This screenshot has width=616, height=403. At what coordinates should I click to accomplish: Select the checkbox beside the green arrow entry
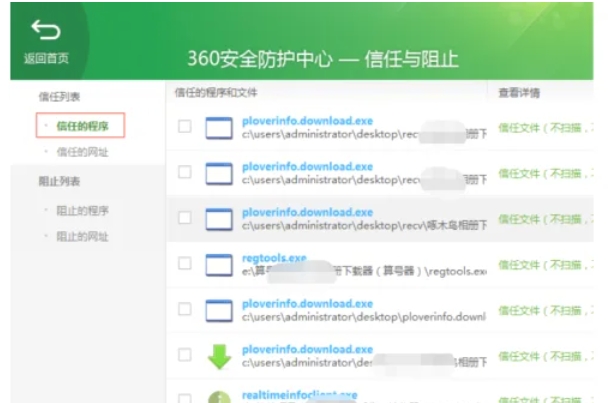[184, 355]
